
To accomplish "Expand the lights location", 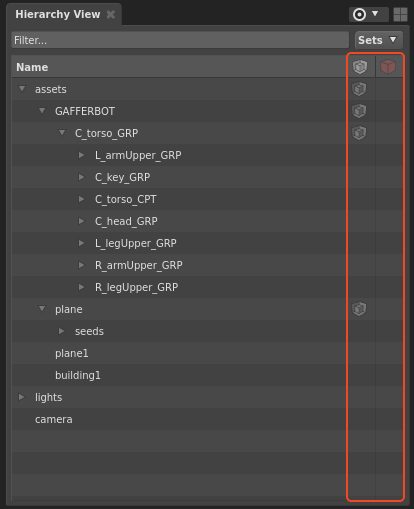I will pyautogui.click(x=21, y=397).
